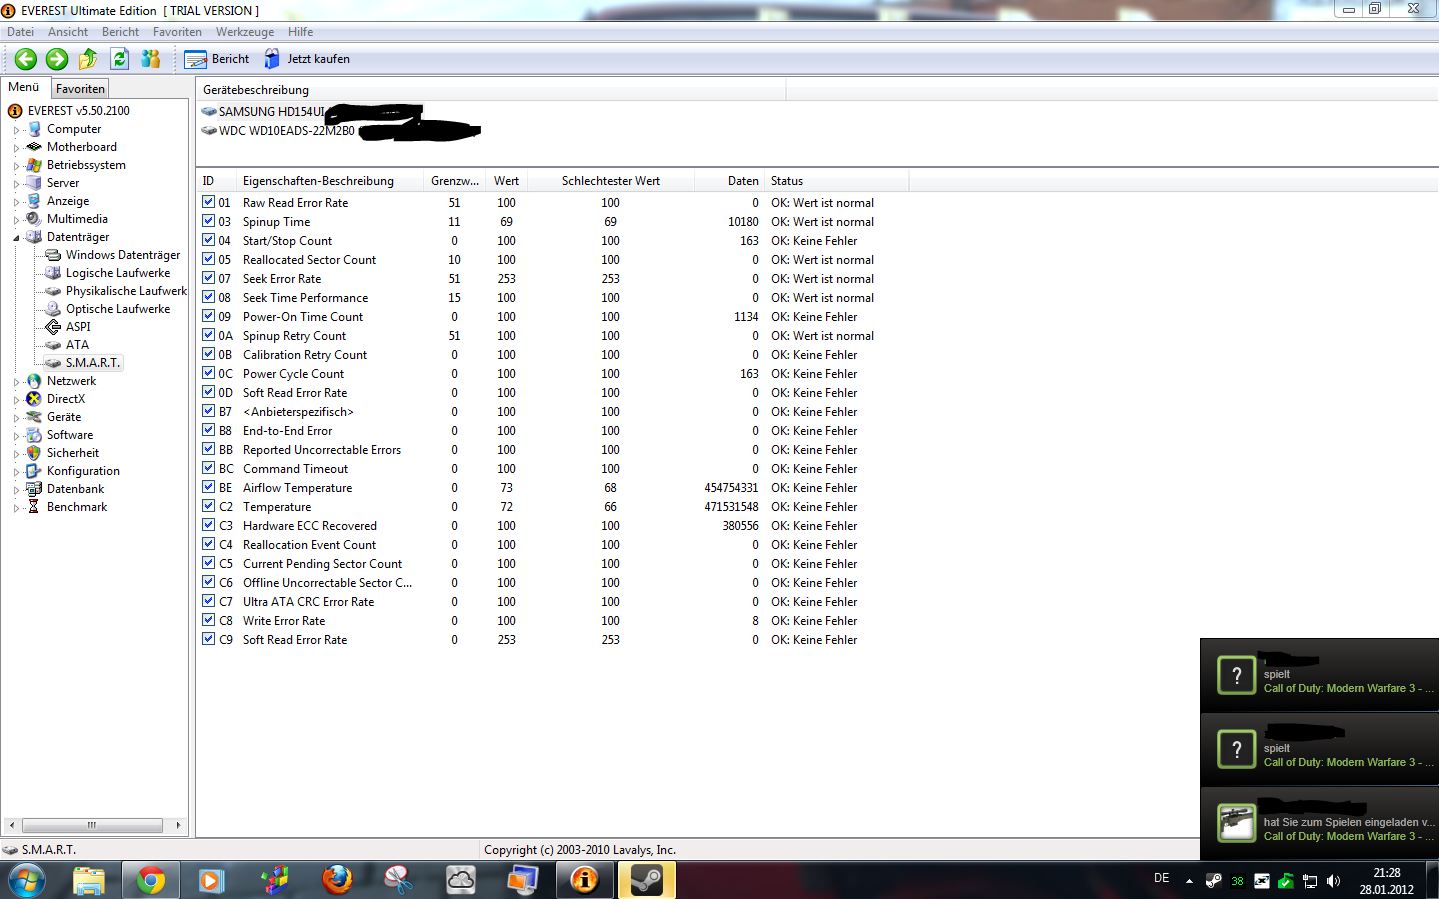Image resolution: width=1439 pixels, height=899 pixels.
Task: Expand the Multimedia tree node
Action: click(x=16, y=220)
